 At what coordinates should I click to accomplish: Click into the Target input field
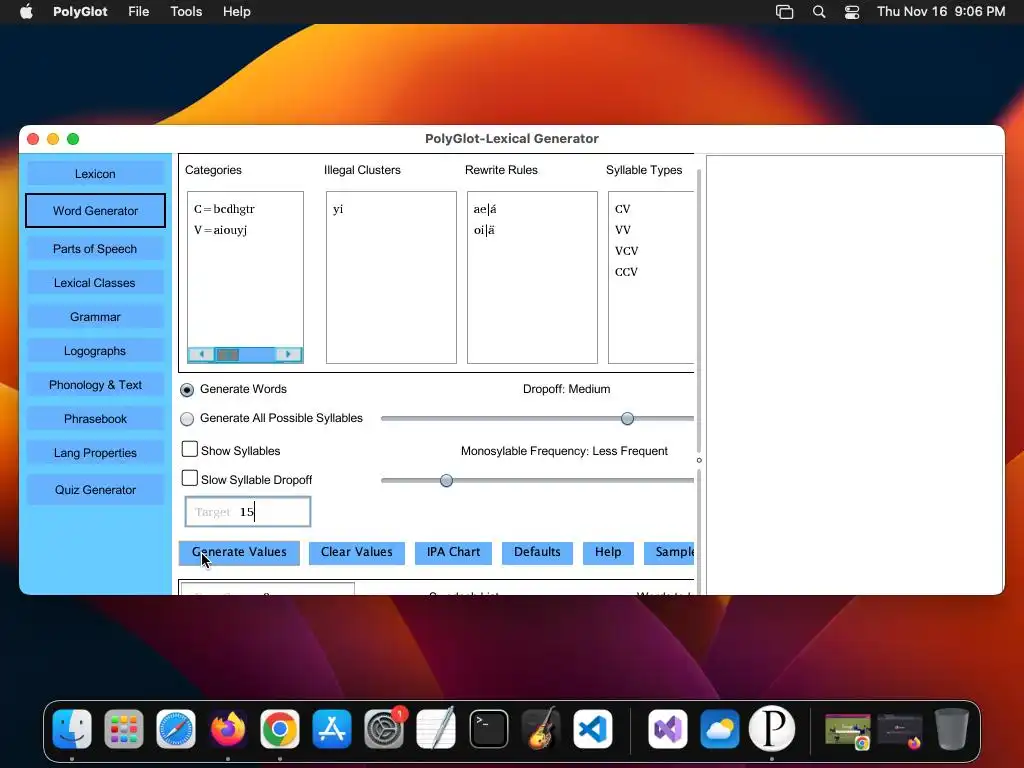248,512
